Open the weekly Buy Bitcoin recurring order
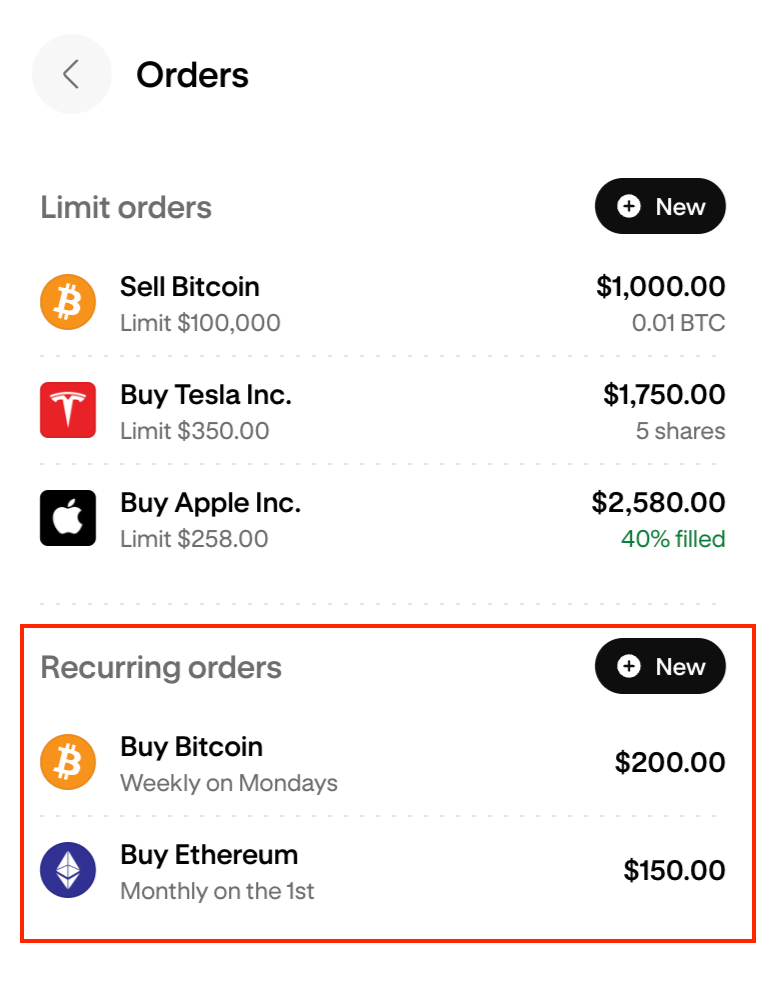Screen dimensions: 770x988 coord(383,762)
